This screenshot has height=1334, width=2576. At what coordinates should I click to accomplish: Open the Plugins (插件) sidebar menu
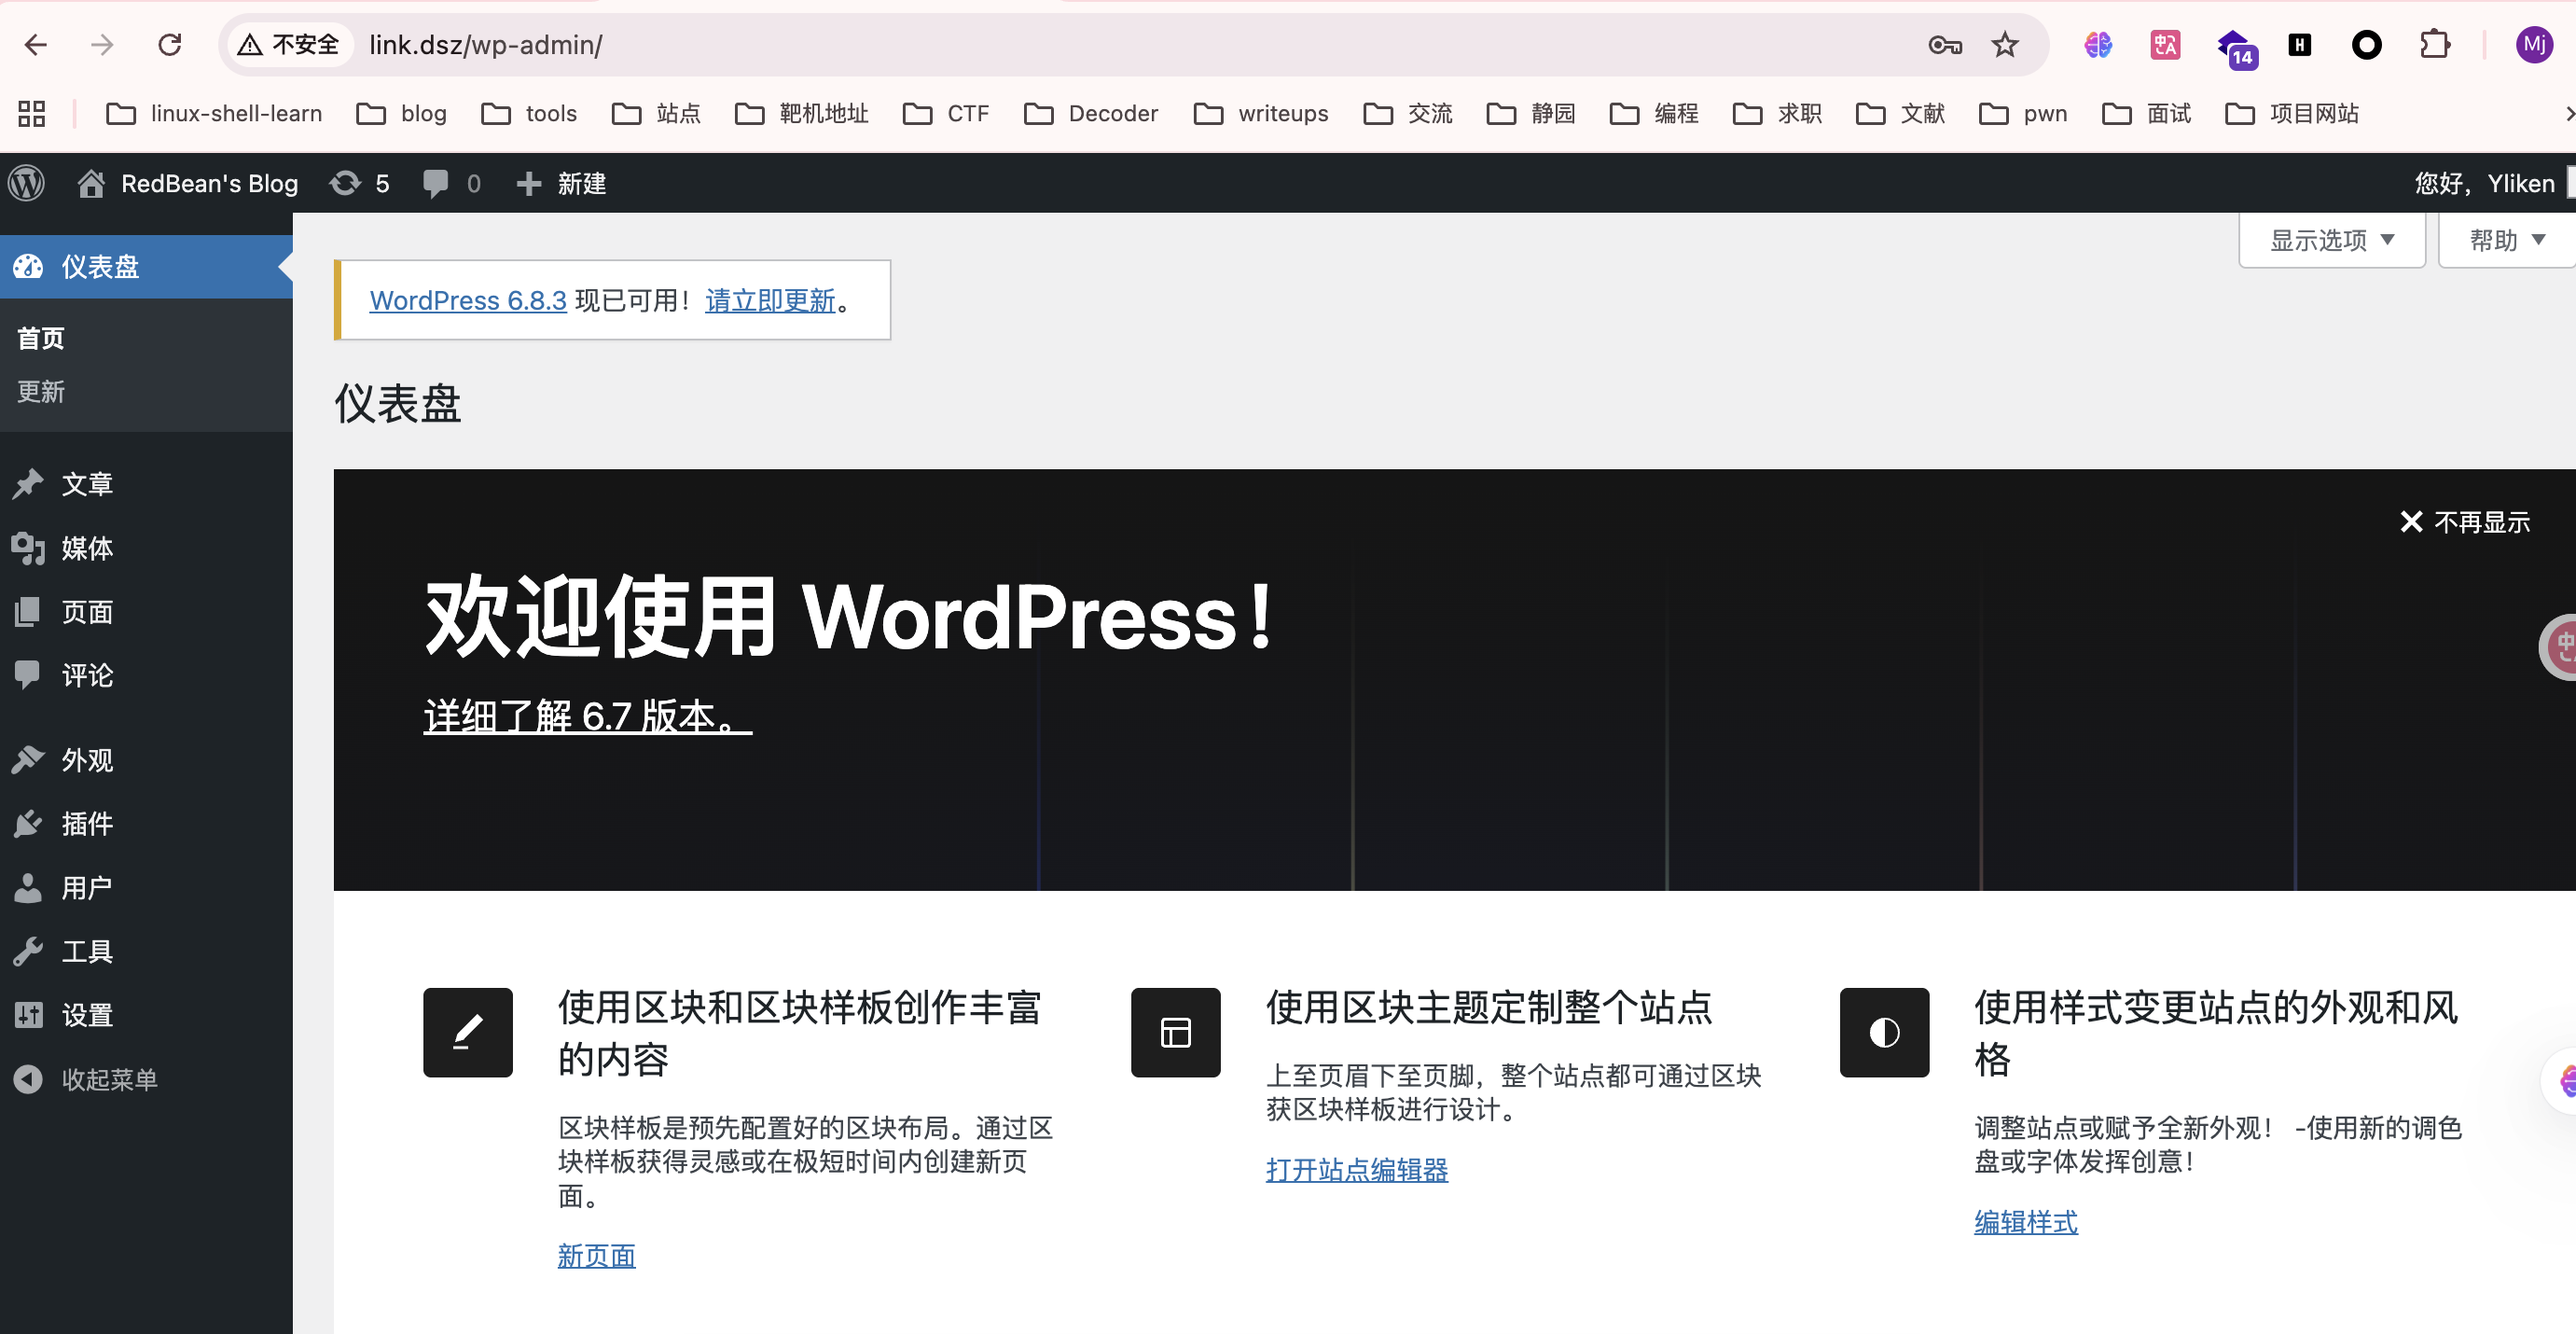click(x=87, y=824)
